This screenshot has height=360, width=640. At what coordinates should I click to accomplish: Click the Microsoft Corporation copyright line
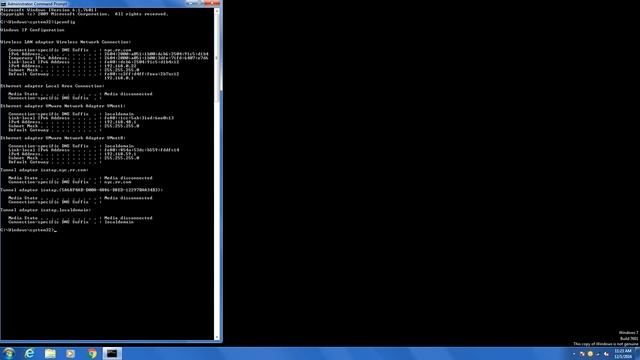(x=84, y=14)
